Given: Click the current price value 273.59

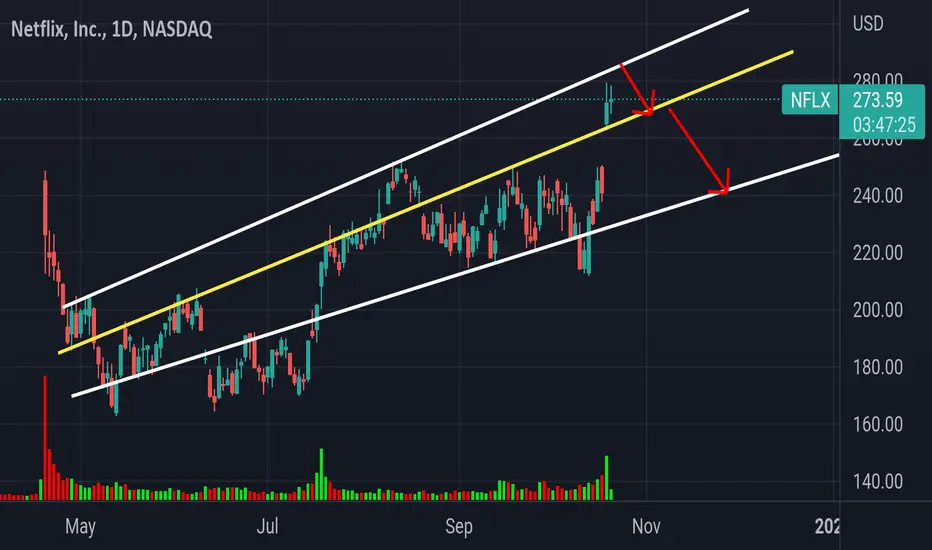Looking at the screenshot, I should 878,100.
